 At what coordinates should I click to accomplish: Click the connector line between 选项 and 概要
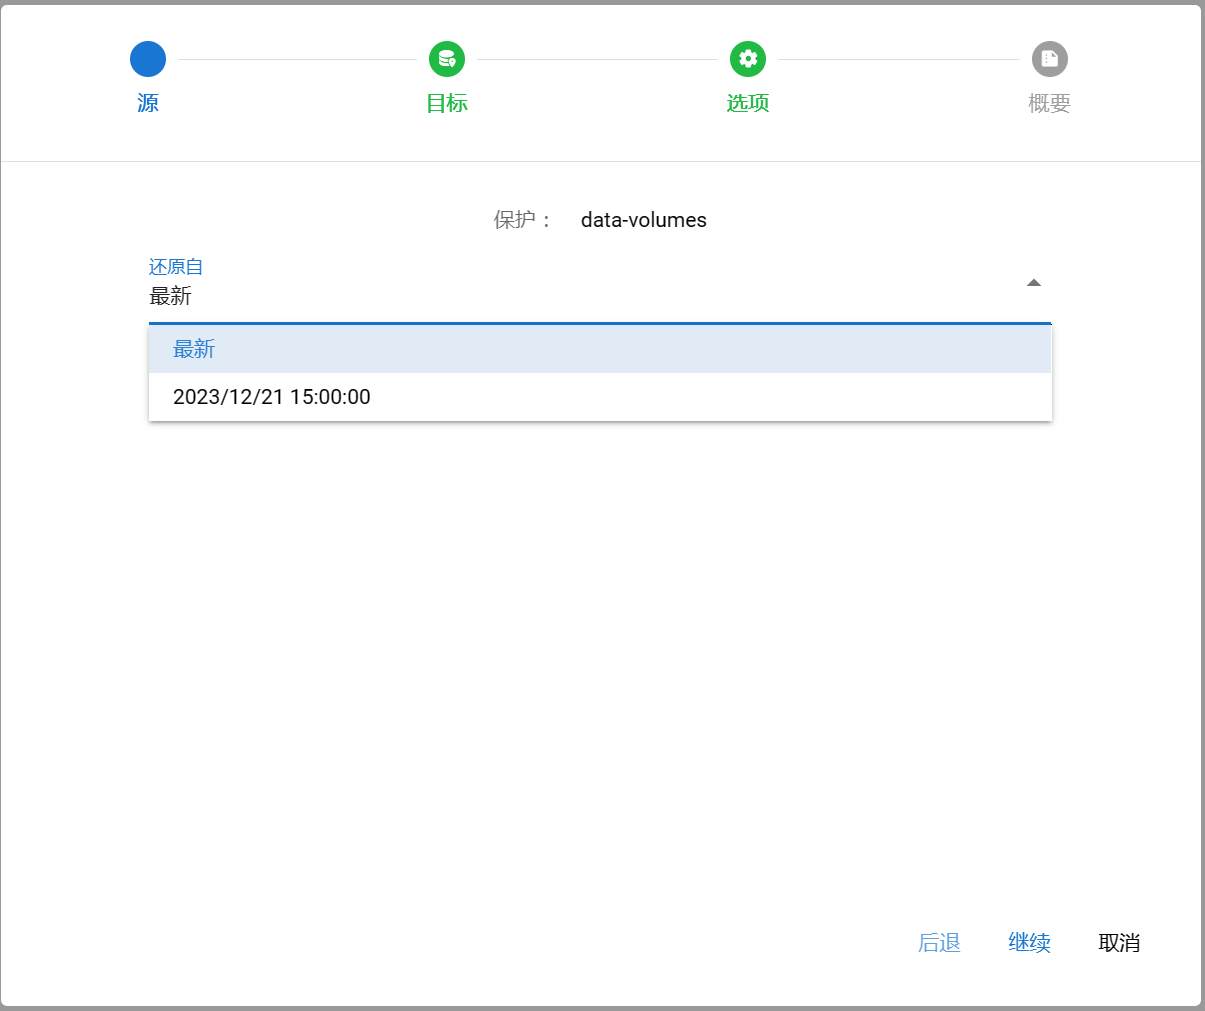tap(898, 59)
